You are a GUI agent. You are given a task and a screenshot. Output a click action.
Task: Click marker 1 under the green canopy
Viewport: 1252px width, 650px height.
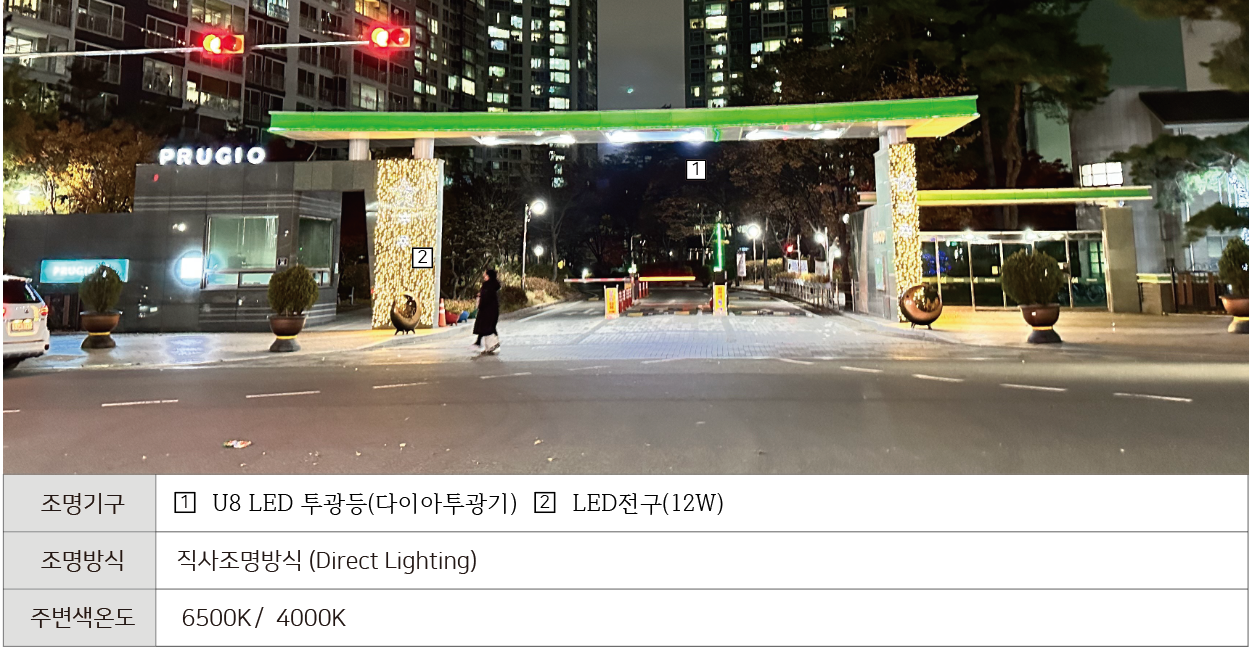point(696,170)
